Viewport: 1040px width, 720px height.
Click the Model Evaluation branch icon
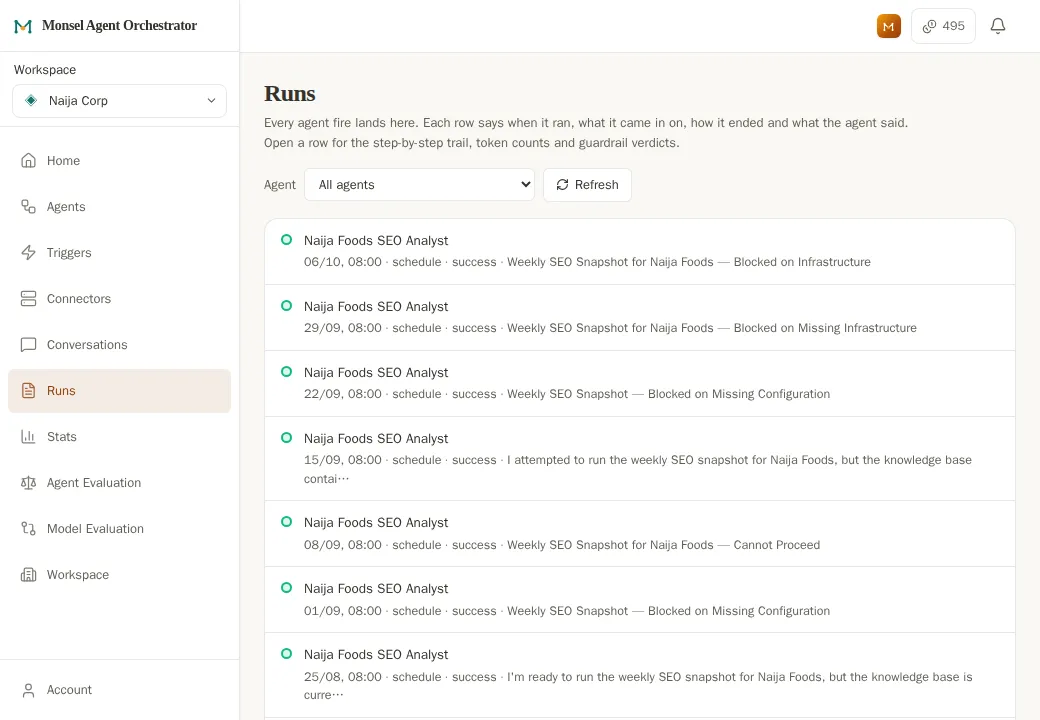click(x=29, y=528)
